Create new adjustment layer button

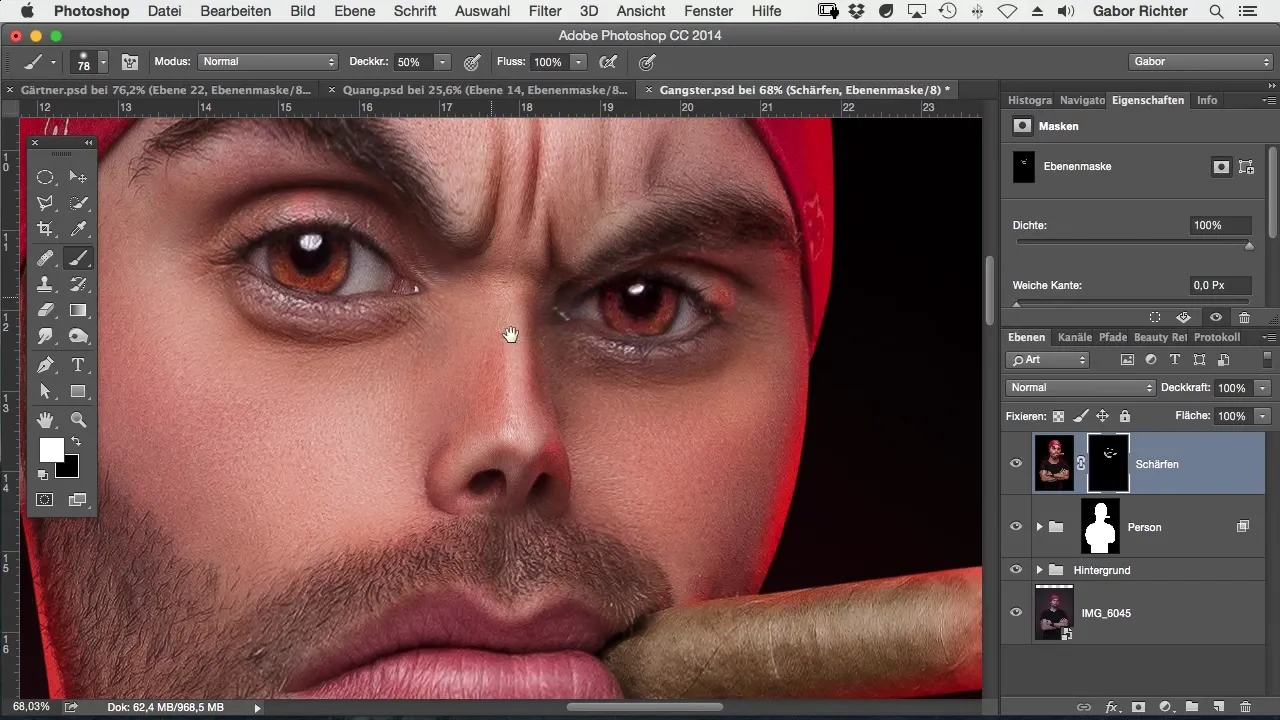coord(1165,707)
